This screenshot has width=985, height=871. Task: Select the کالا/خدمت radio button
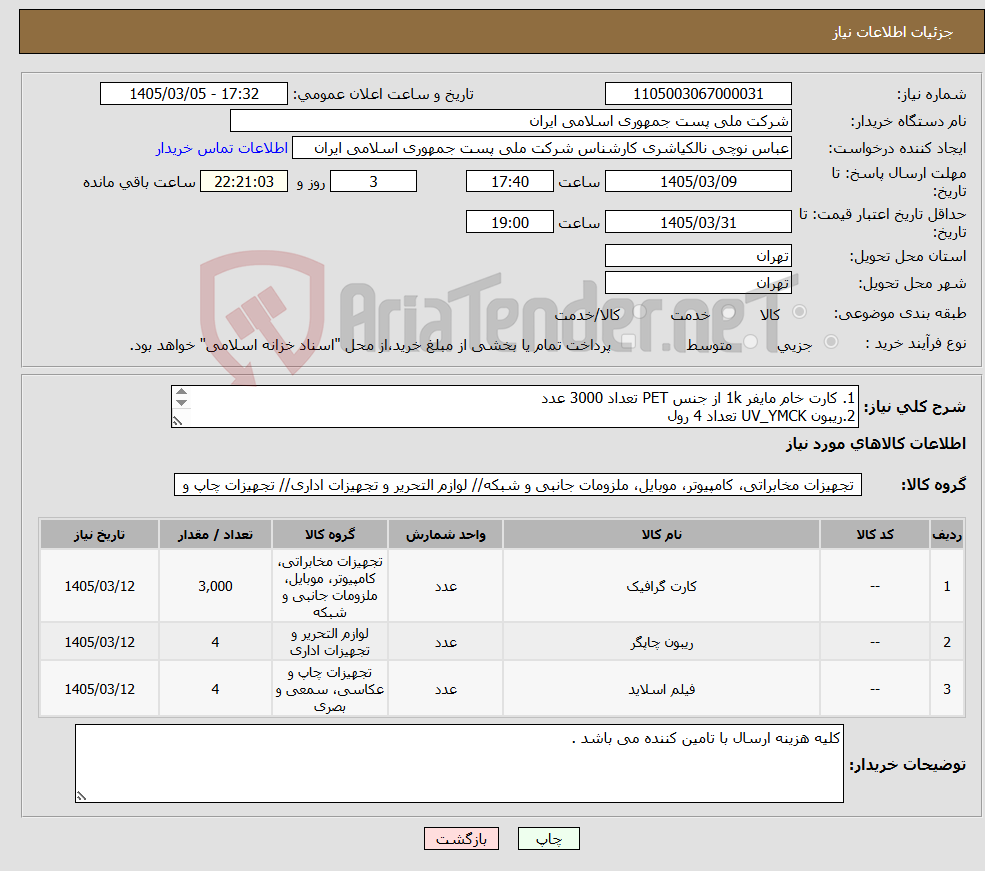pos(639,311)
